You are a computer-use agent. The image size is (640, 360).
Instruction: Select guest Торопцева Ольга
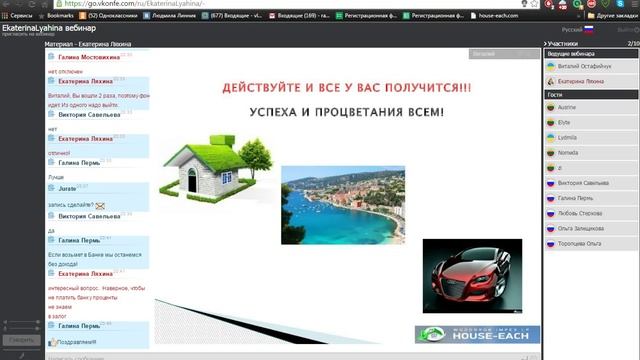[591, 243]
